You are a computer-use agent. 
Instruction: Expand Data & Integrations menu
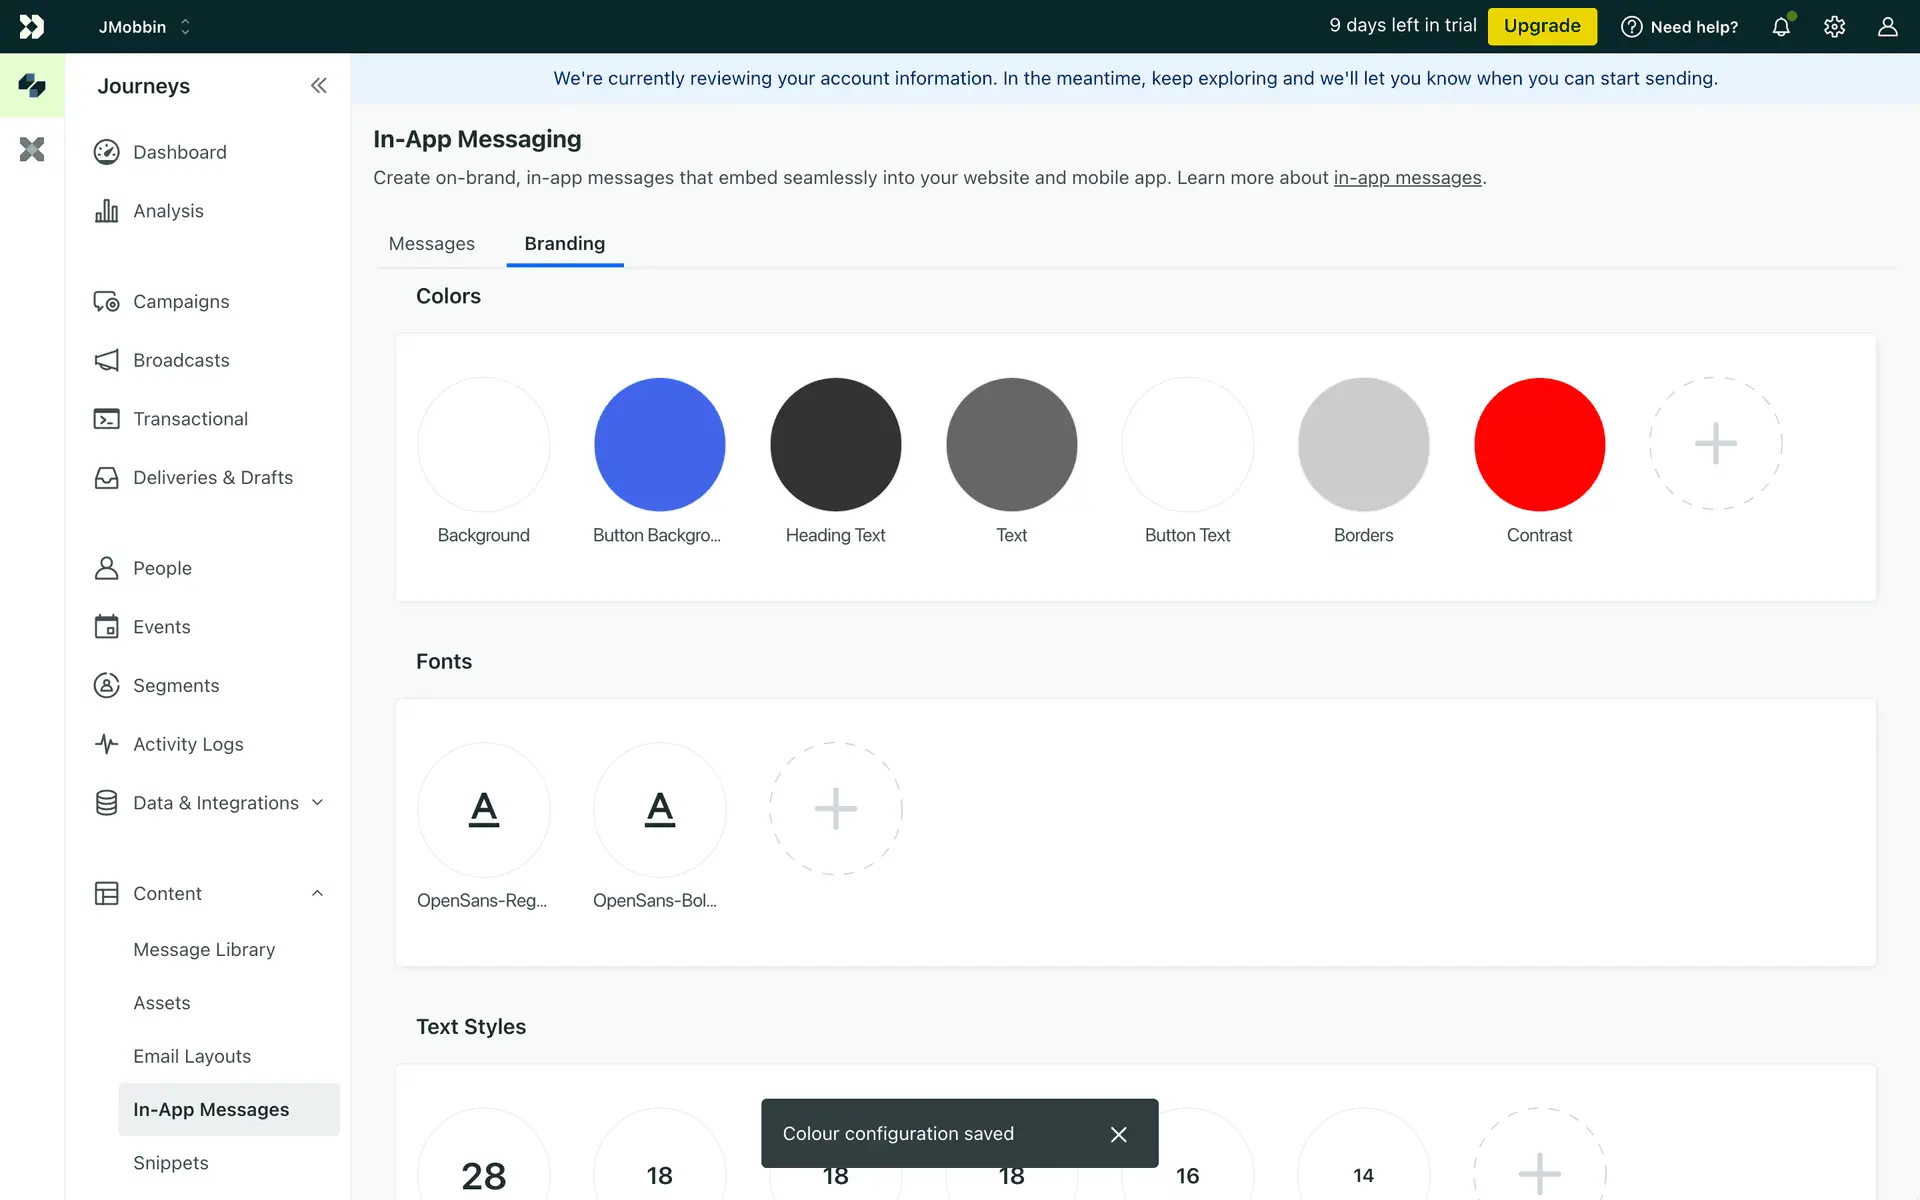317,803
